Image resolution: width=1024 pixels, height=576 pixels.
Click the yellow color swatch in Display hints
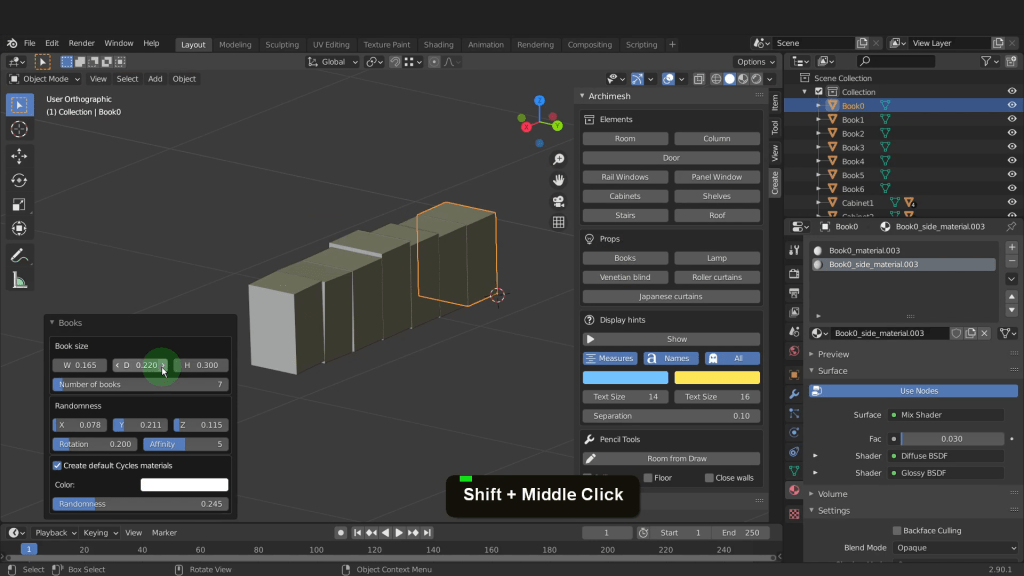pyautogui.click(x=717, y=378)
